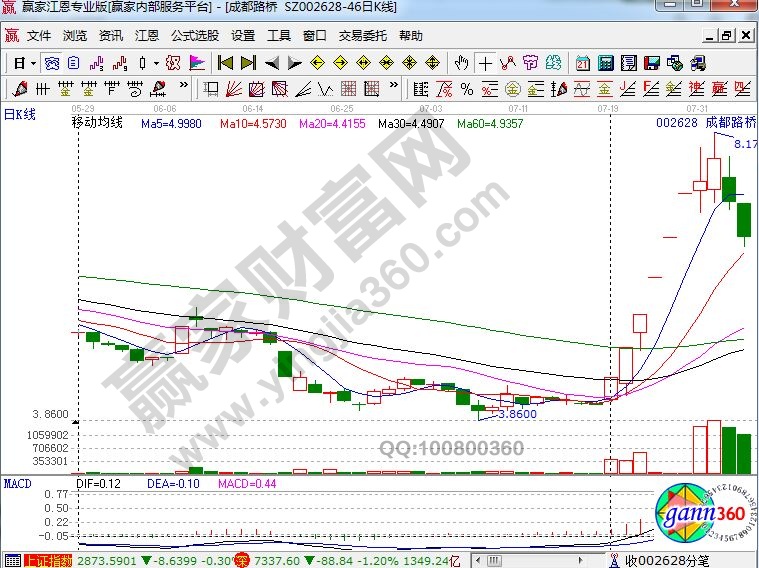Open the period 日 dropdown arrow
Image resolution: width=759 pixels, height=568 pixels.
pos(32,62)
